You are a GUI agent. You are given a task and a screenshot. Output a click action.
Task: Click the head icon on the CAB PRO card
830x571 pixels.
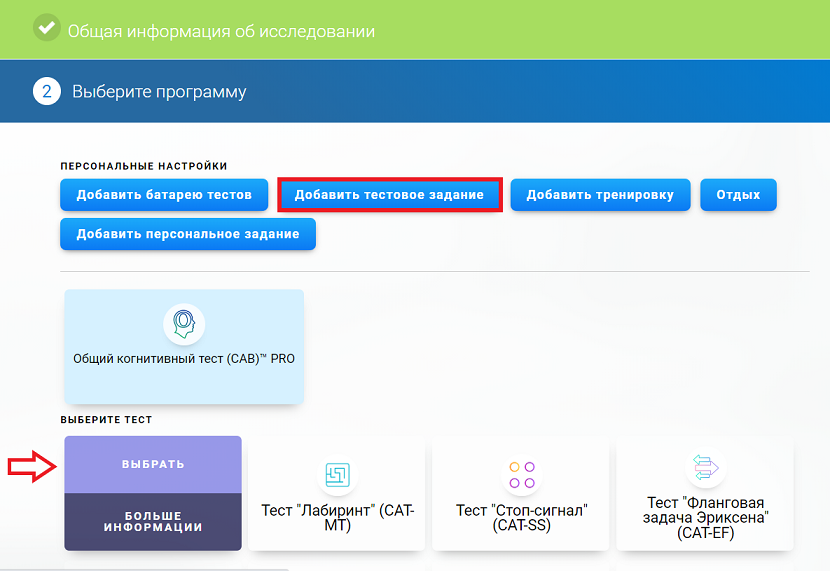184,324
